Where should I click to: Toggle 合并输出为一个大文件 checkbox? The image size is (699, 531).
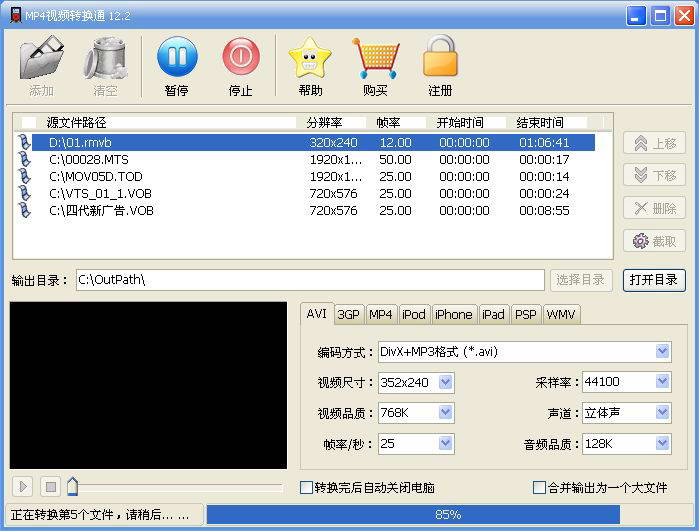pyautogui.click(x=540, y=488)
